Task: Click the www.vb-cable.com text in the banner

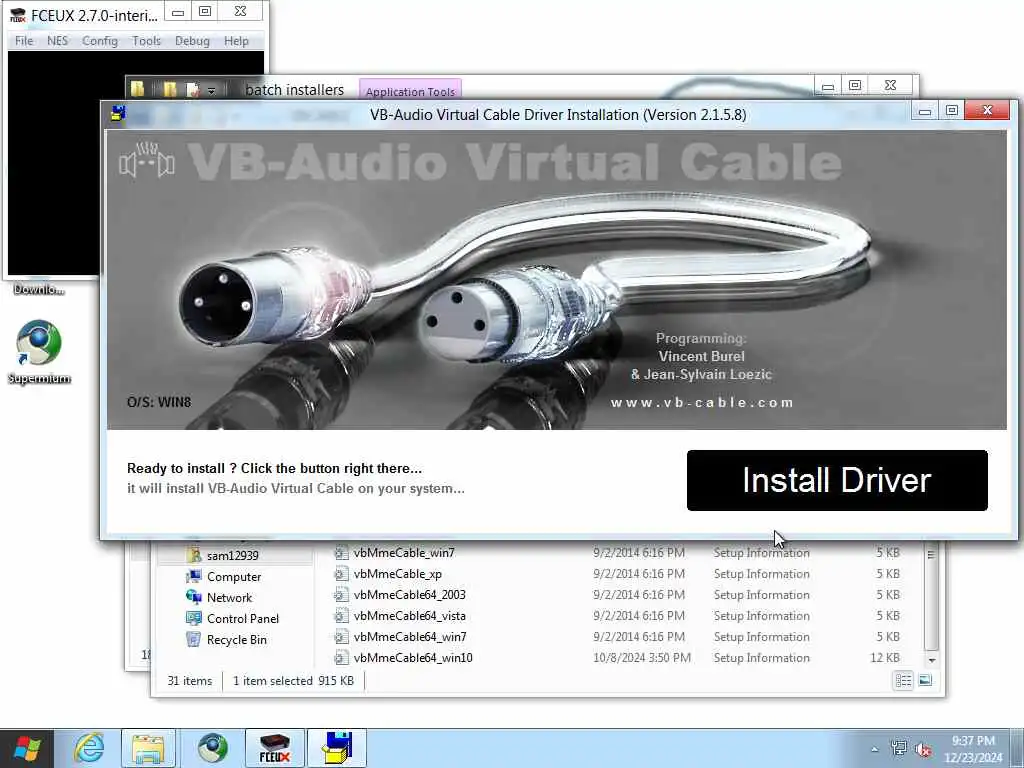Action: pos(701,402)
